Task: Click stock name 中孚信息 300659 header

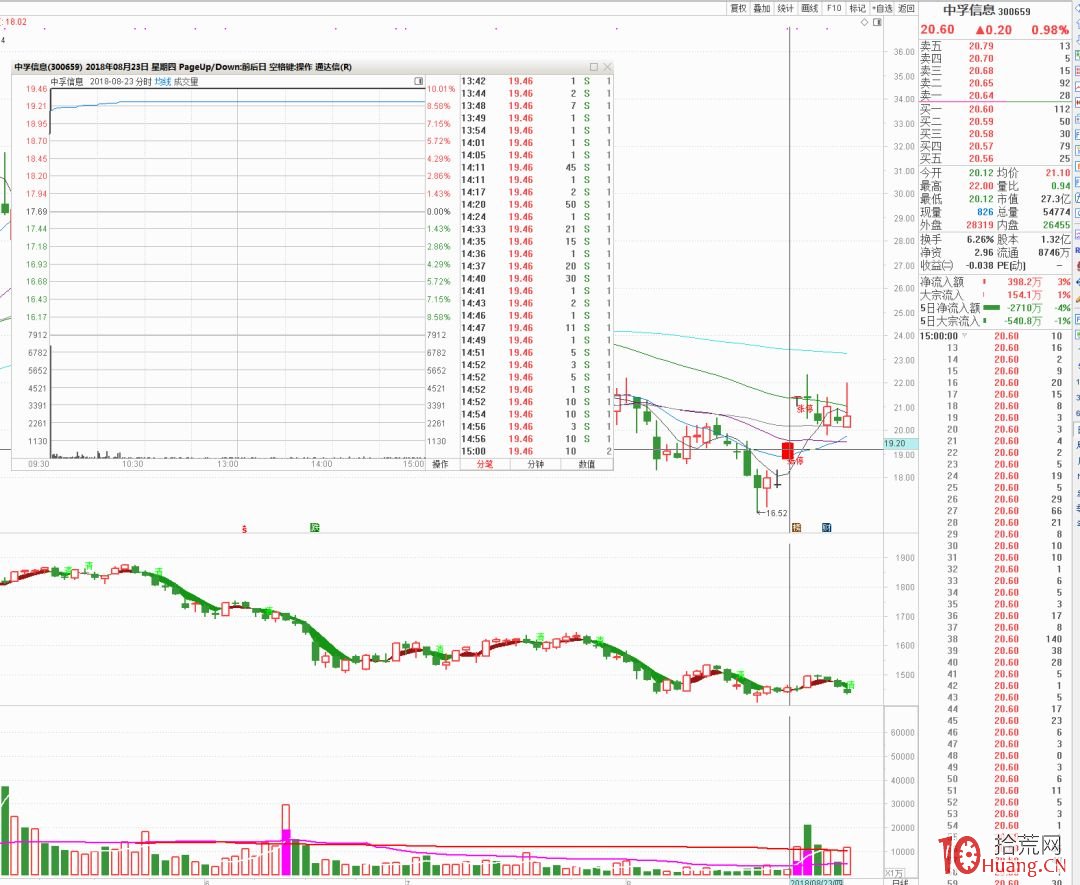Action: (x=986, y=10)
